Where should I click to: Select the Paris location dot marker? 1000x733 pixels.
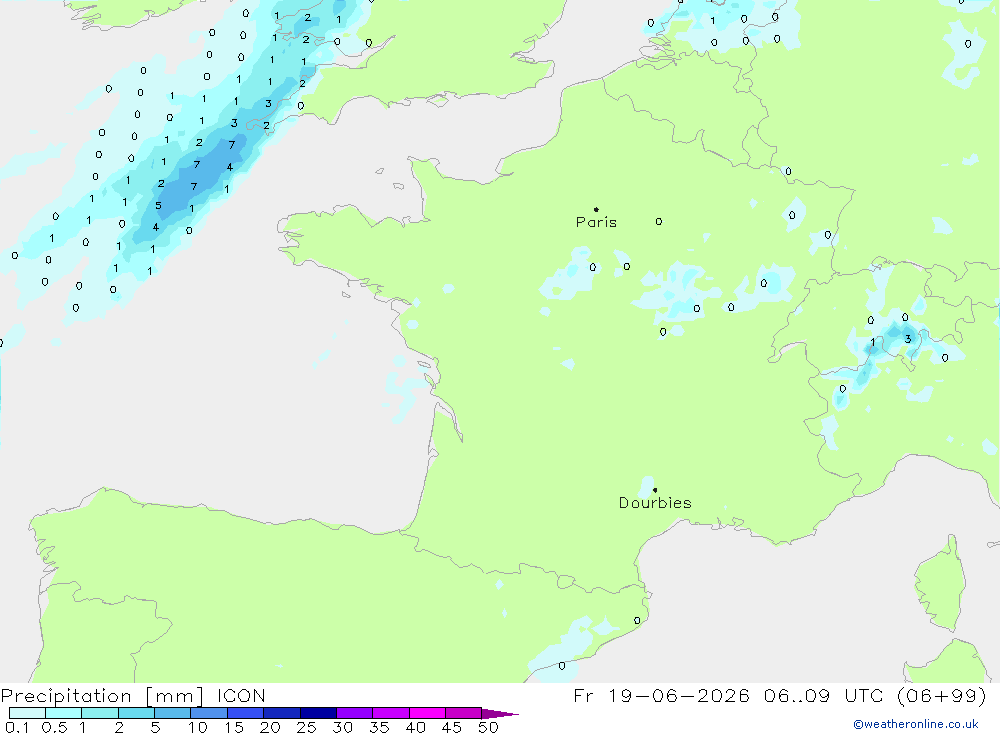[596, 209]
